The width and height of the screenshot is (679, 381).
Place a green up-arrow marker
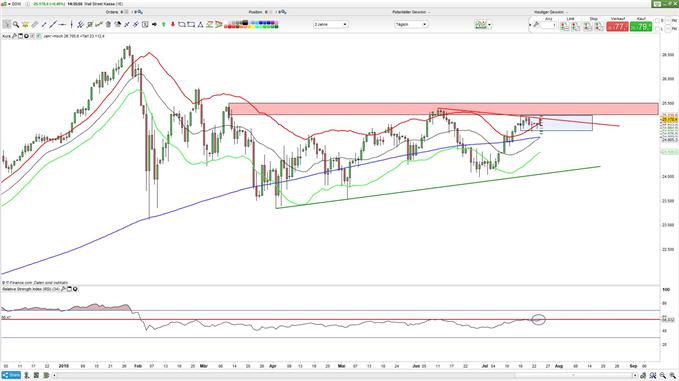coord(164,25)
